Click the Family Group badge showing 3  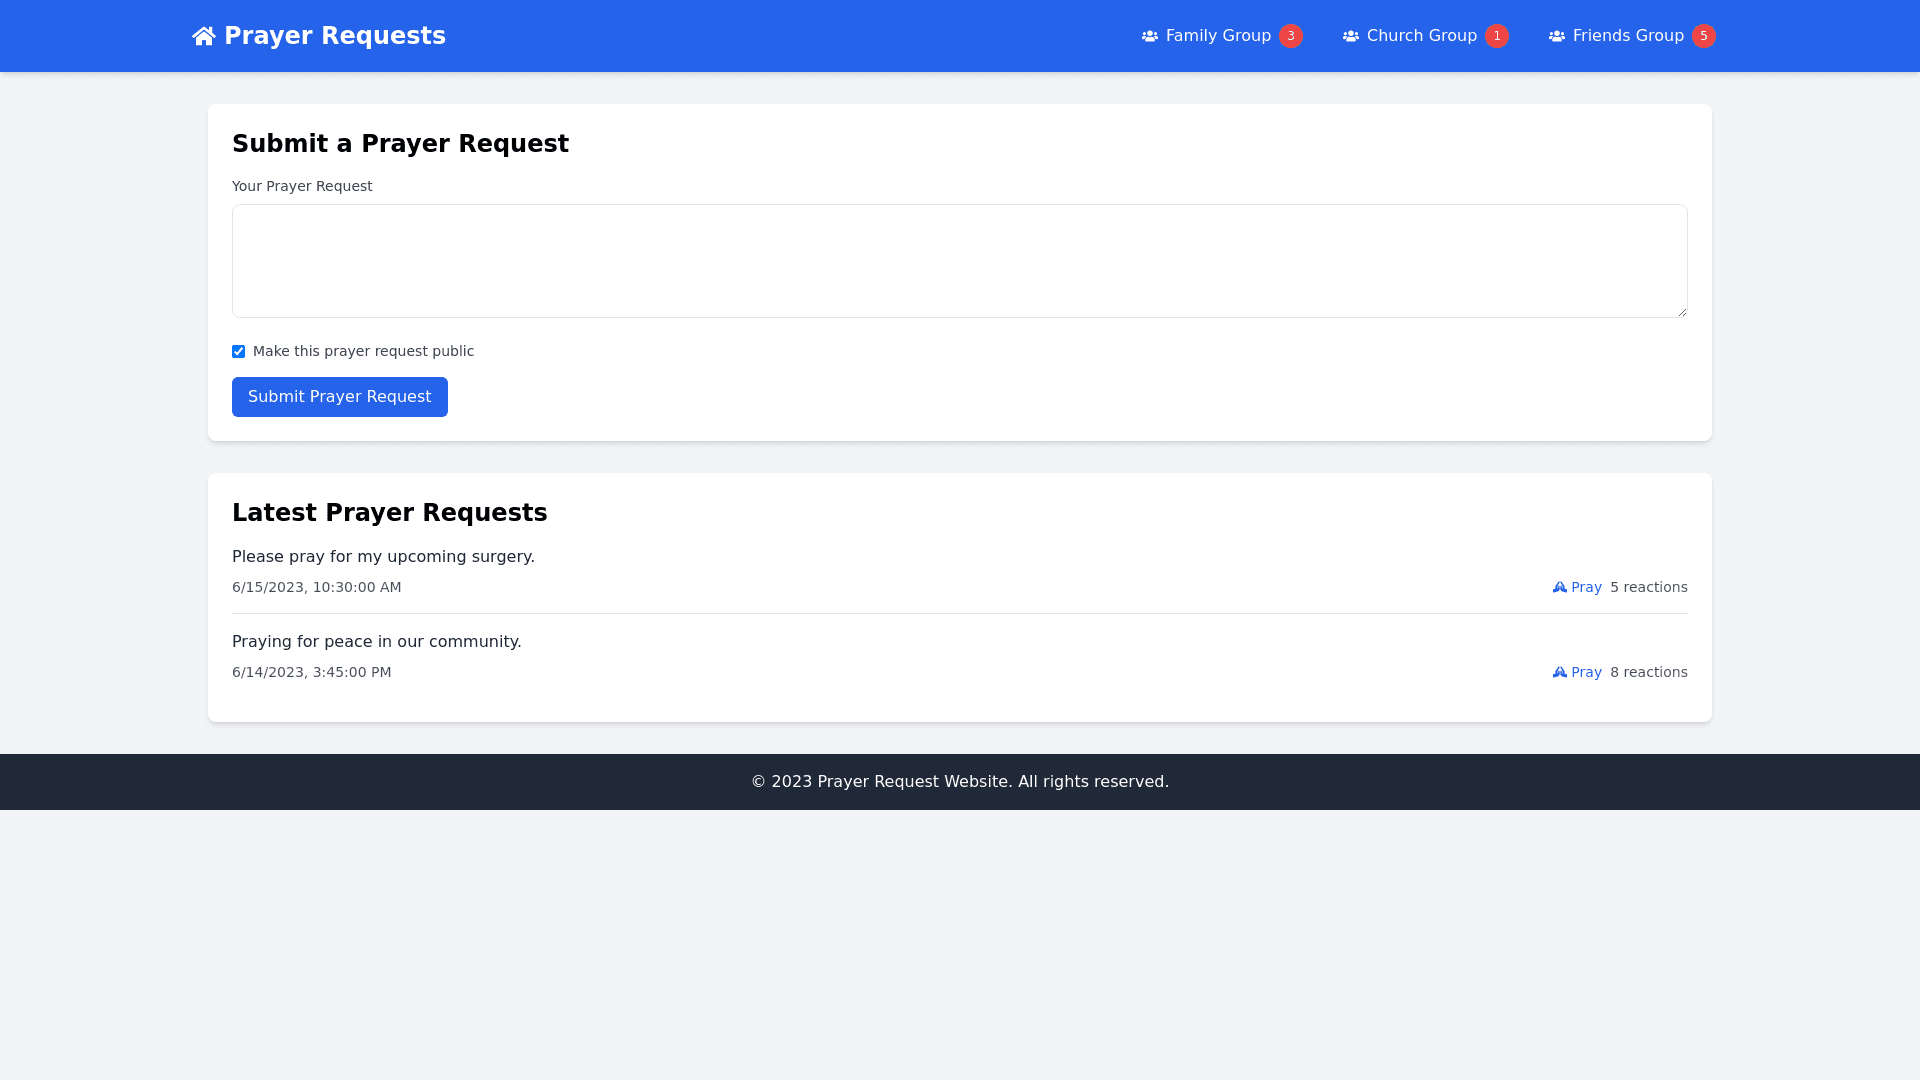pyautogui.click(x=1291, y=36)
